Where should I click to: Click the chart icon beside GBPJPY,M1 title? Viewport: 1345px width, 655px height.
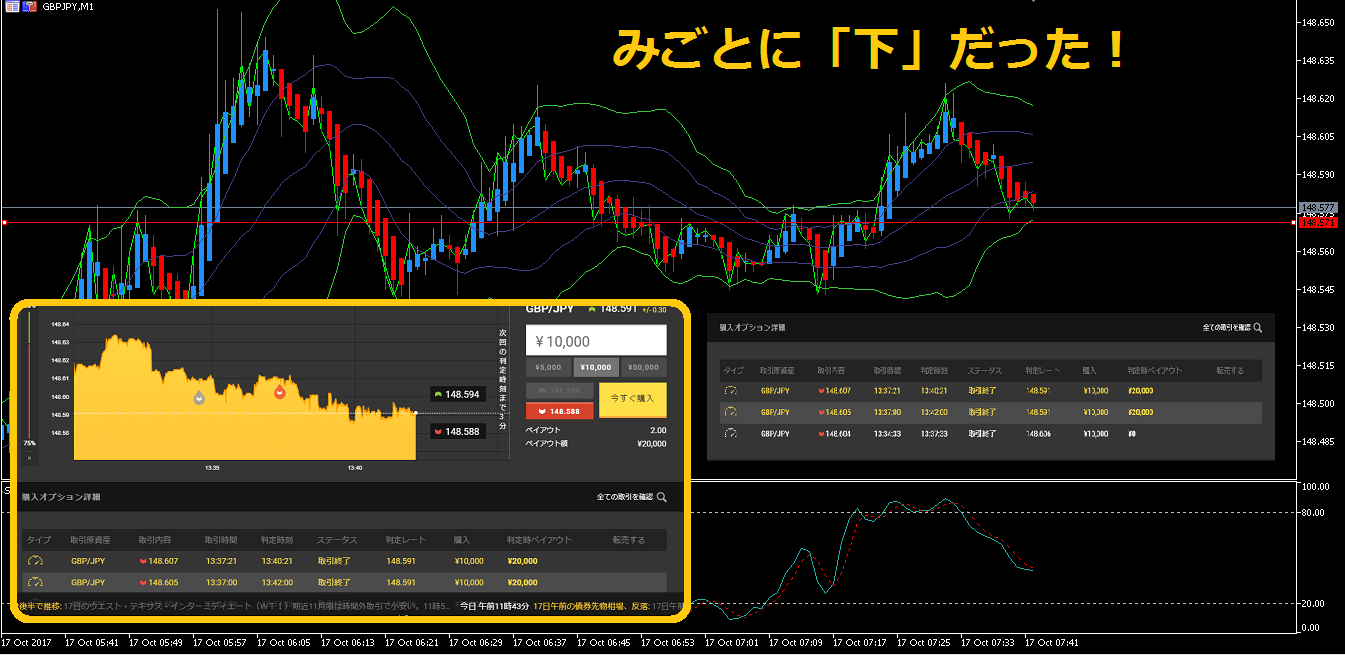pos(11,6)
